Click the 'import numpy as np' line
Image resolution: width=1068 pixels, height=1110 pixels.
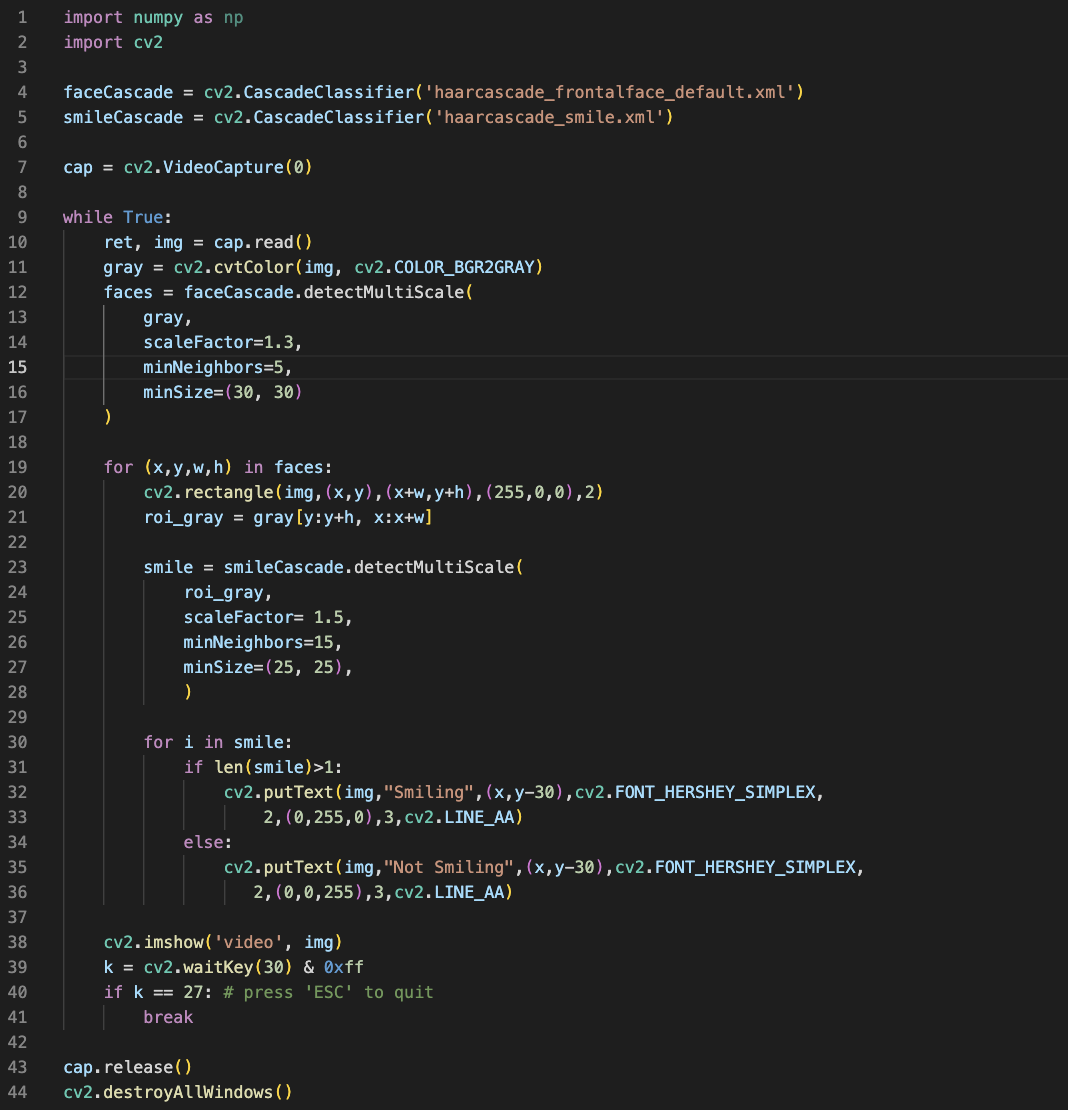[x=154, y=18]
